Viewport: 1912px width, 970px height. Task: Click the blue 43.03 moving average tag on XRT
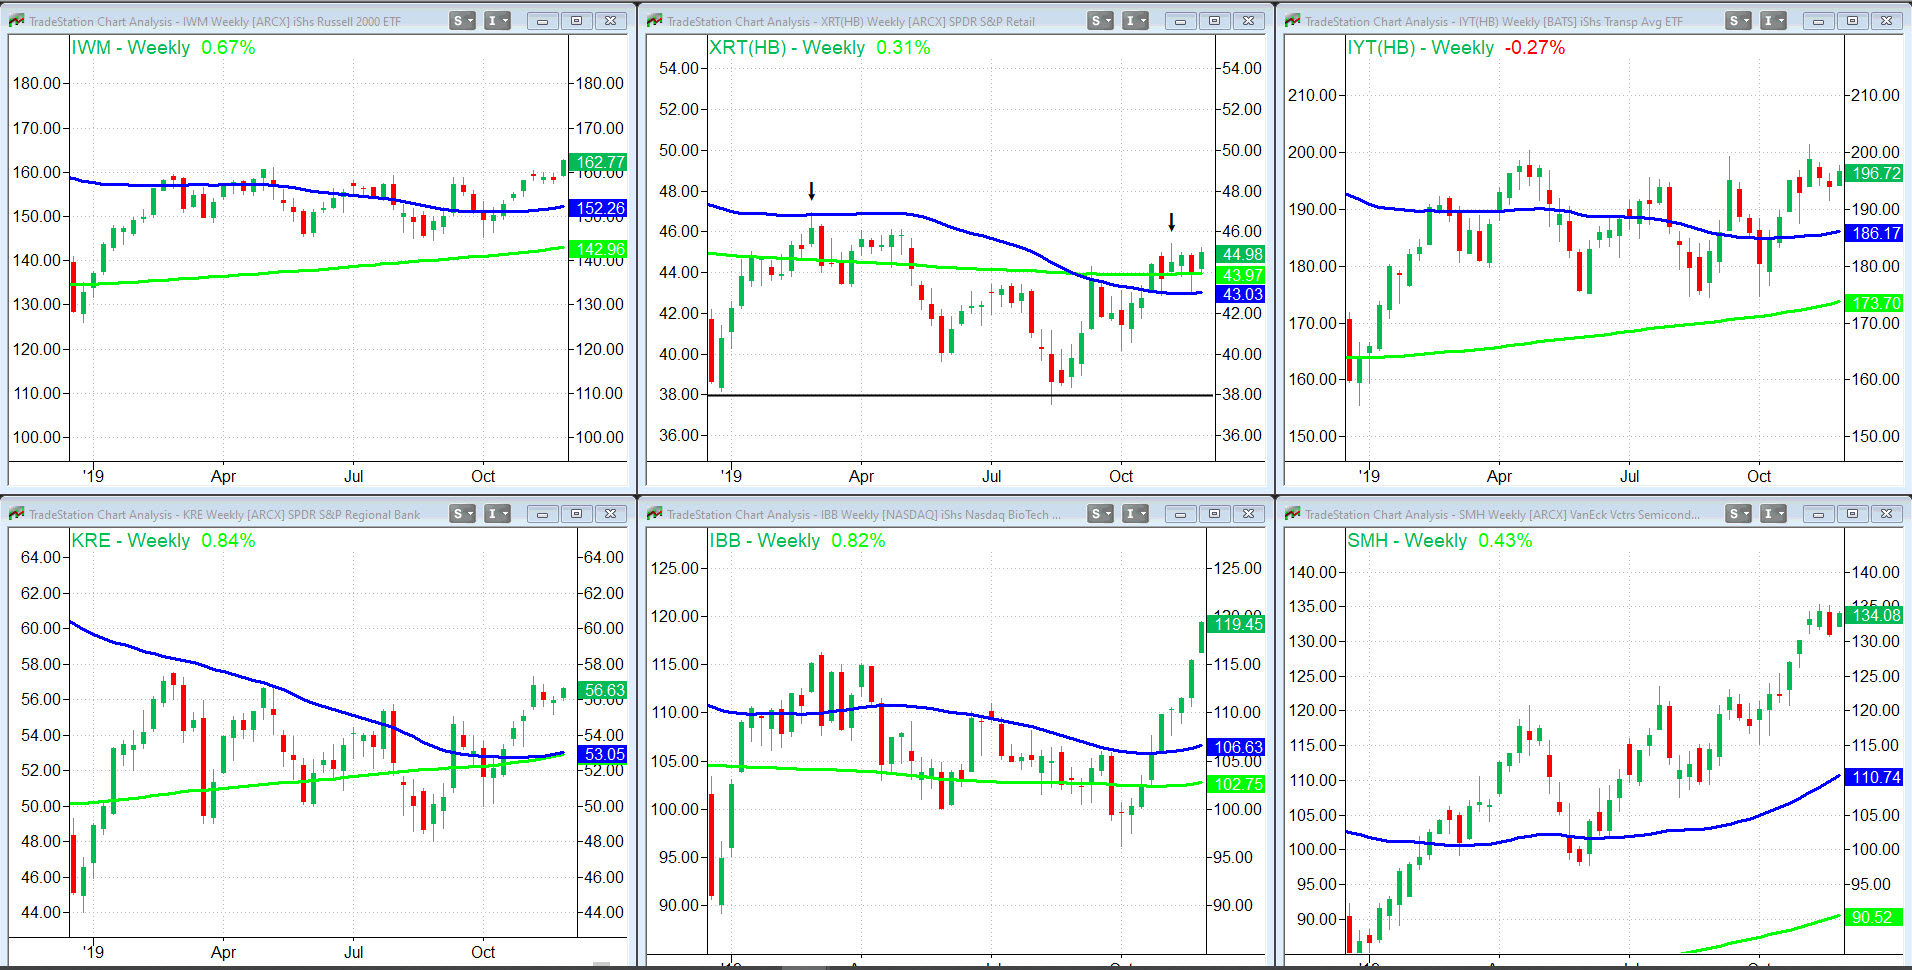point(1242,294)
